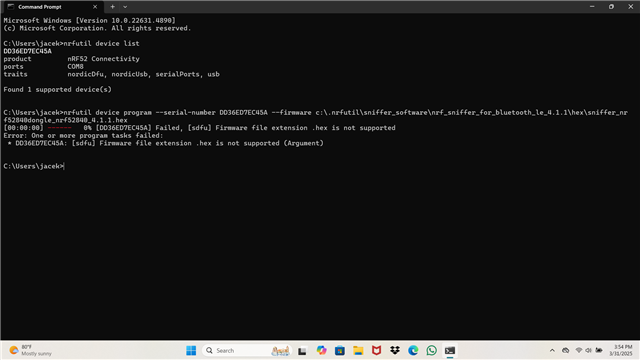Click the 'COM8' ports value
Image resolution: width=640 pixels, height=360 pixels.
(x=76, y=67)
